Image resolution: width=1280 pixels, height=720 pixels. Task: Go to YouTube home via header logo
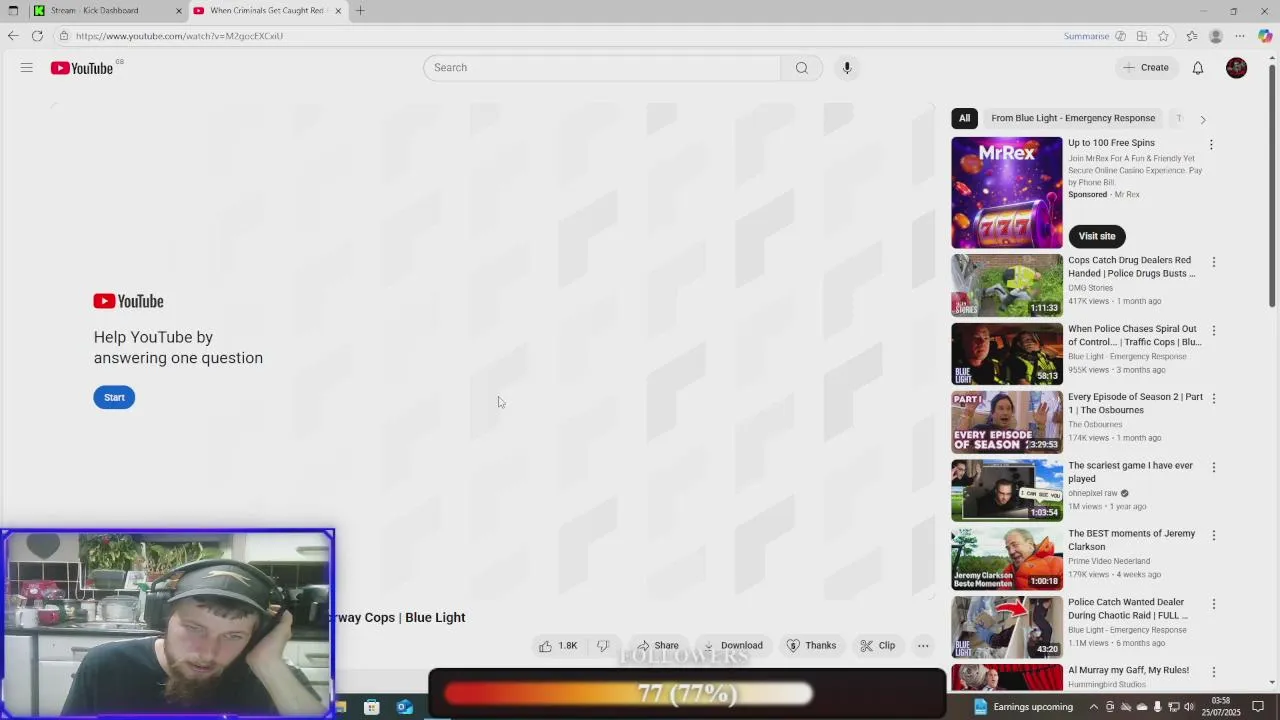[x=82, y=68]
